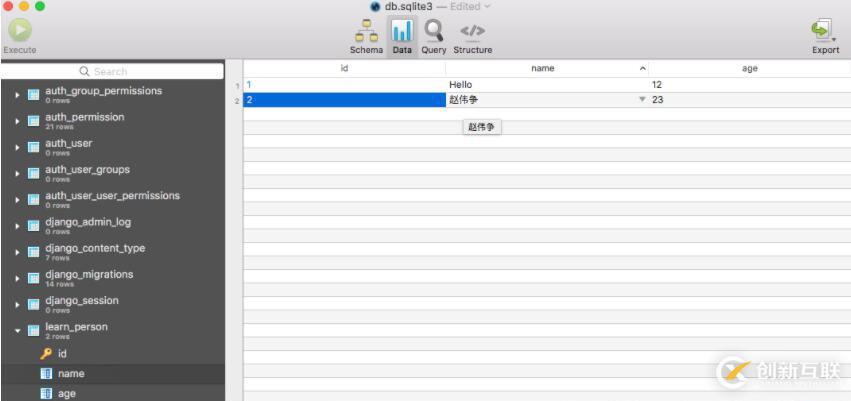851x401 pixels.
Task: Expand the auth_user_groups table
Action: pyautogui.click(x=17, y=174)
